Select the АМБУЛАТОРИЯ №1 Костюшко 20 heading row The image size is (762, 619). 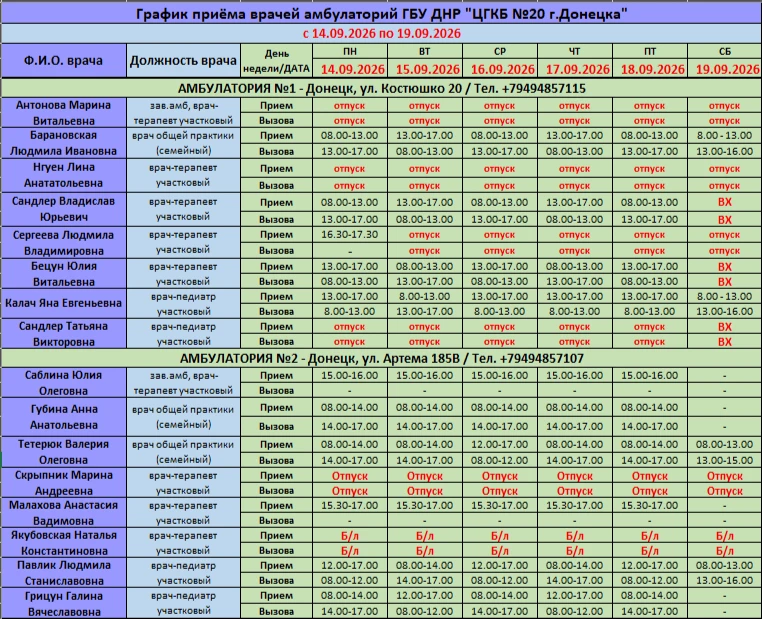381,88
